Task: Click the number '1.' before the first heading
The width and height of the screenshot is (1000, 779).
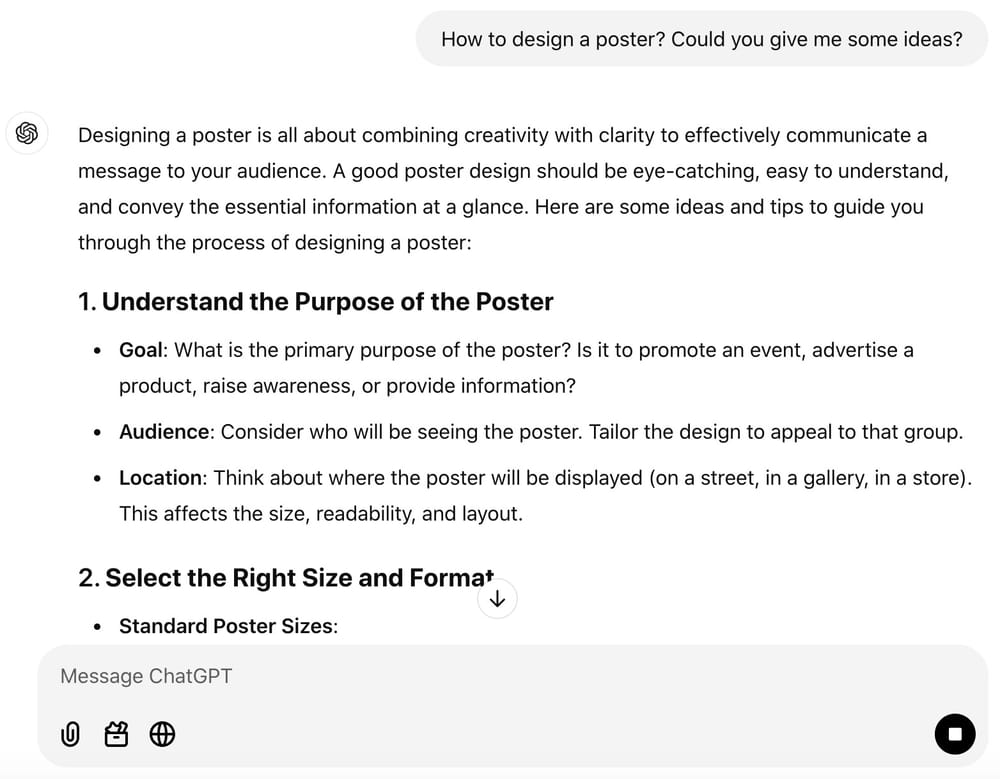Action: click(89, 301)
